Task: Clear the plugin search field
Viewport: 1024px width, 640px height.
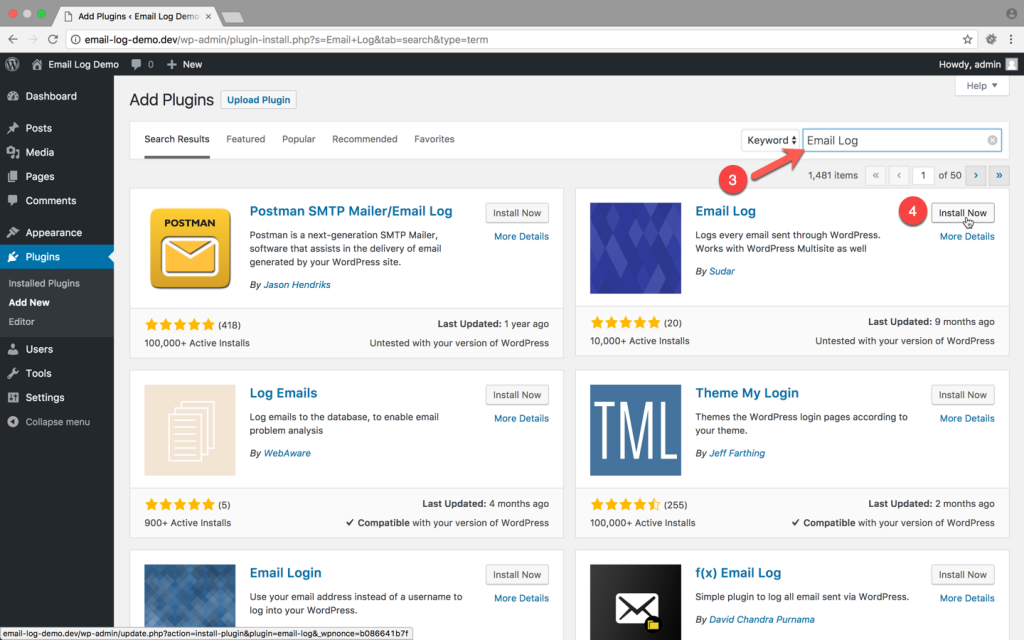Action: pos(992,140)
